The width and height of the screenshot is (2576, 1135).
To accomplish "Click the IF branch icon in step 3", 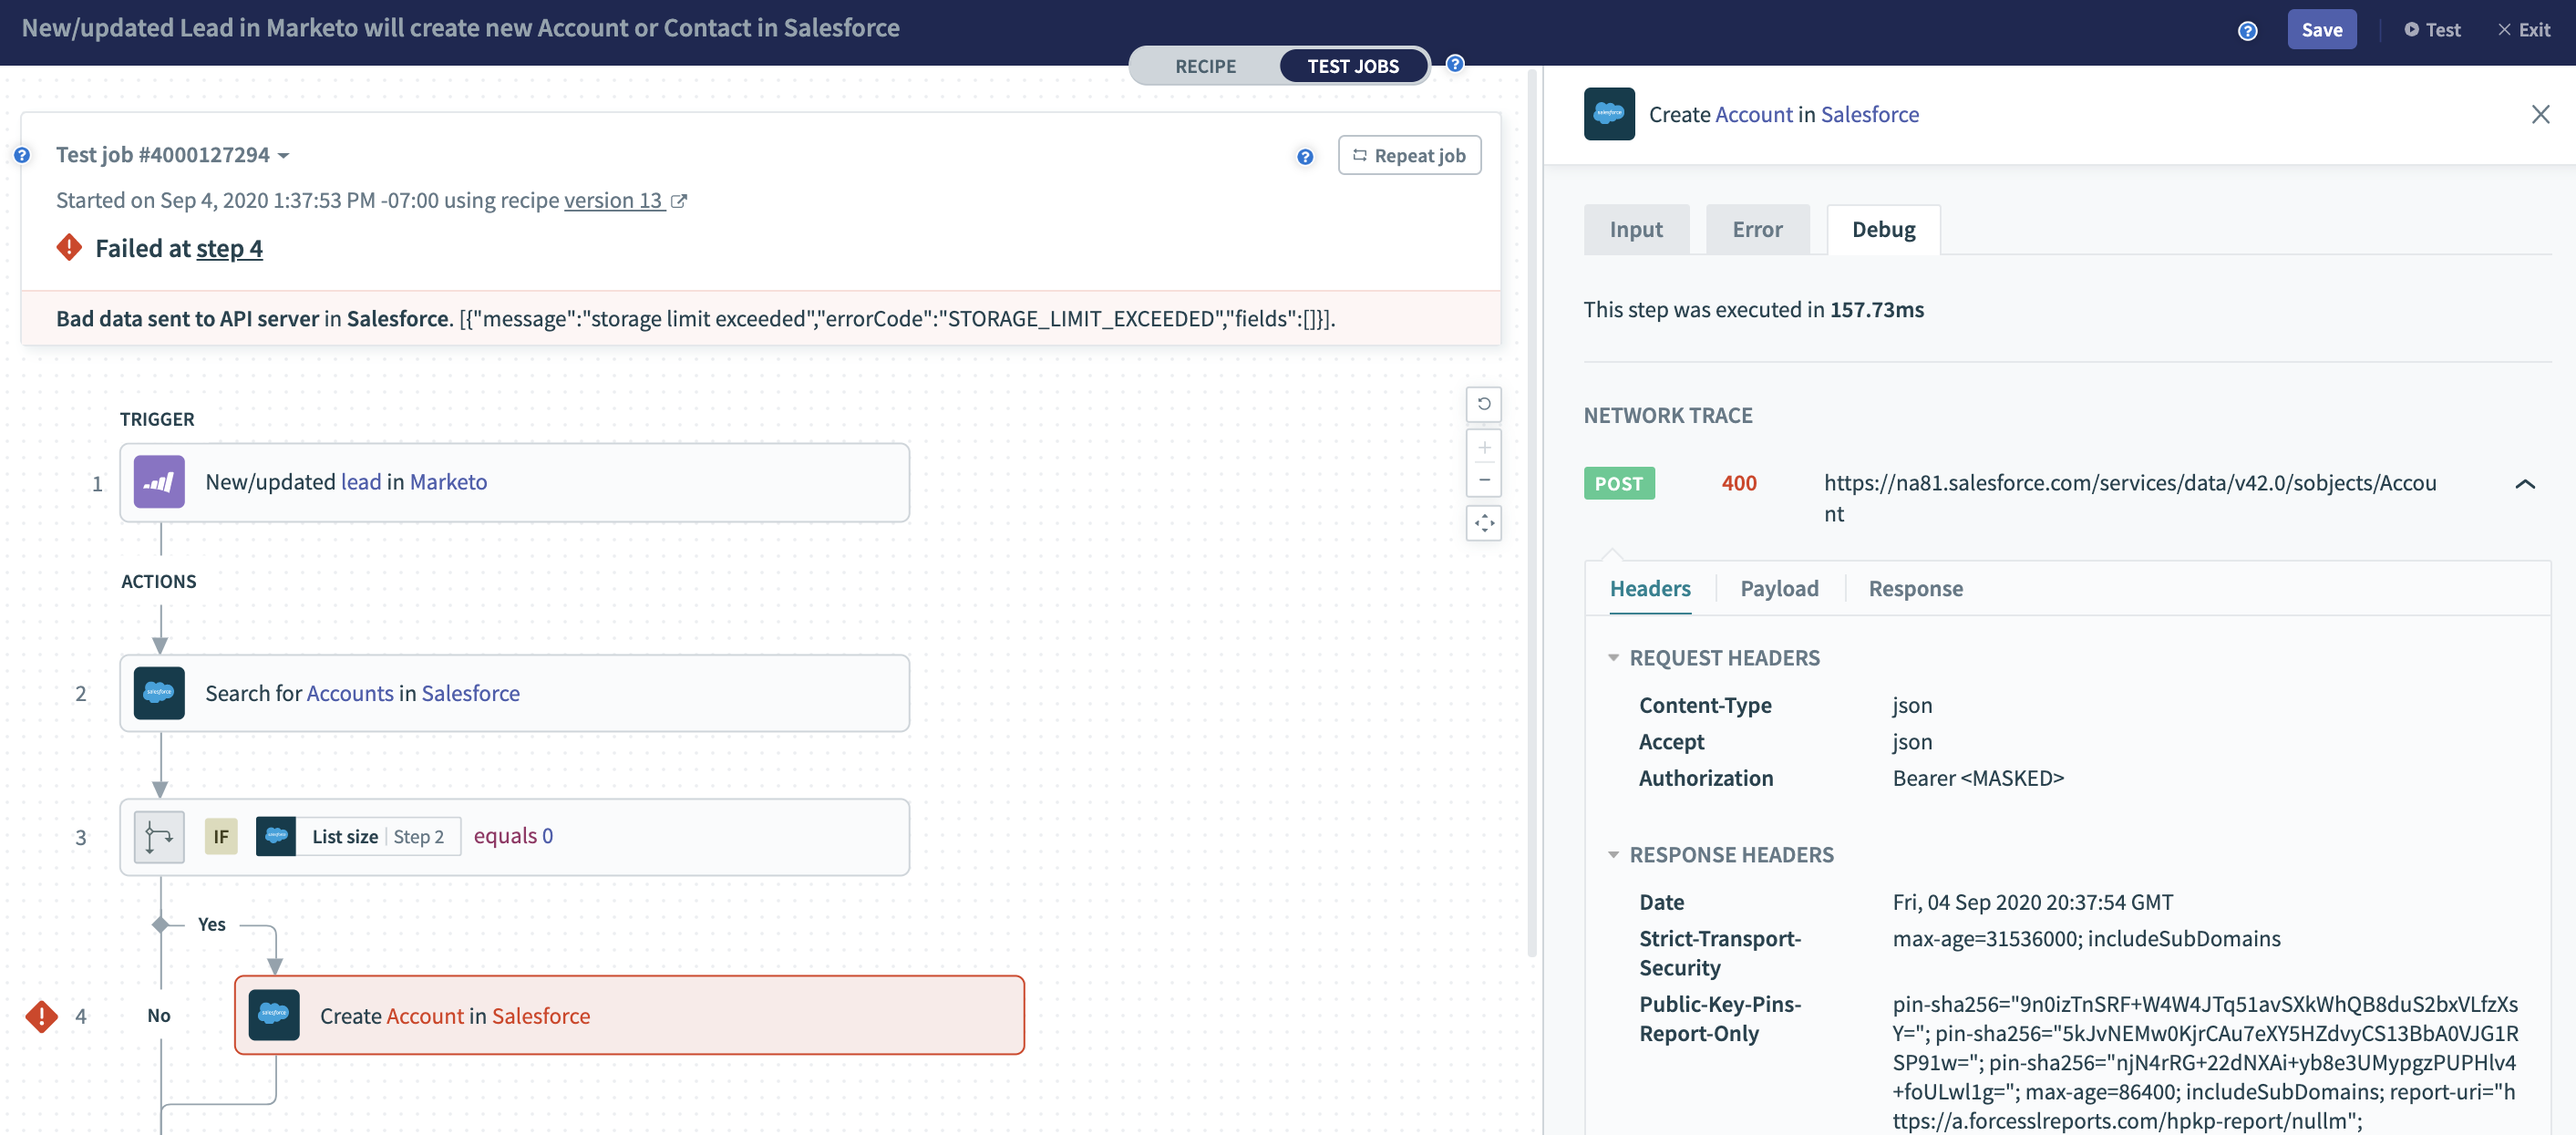I will pyautogui.click(x=159, y=836).
